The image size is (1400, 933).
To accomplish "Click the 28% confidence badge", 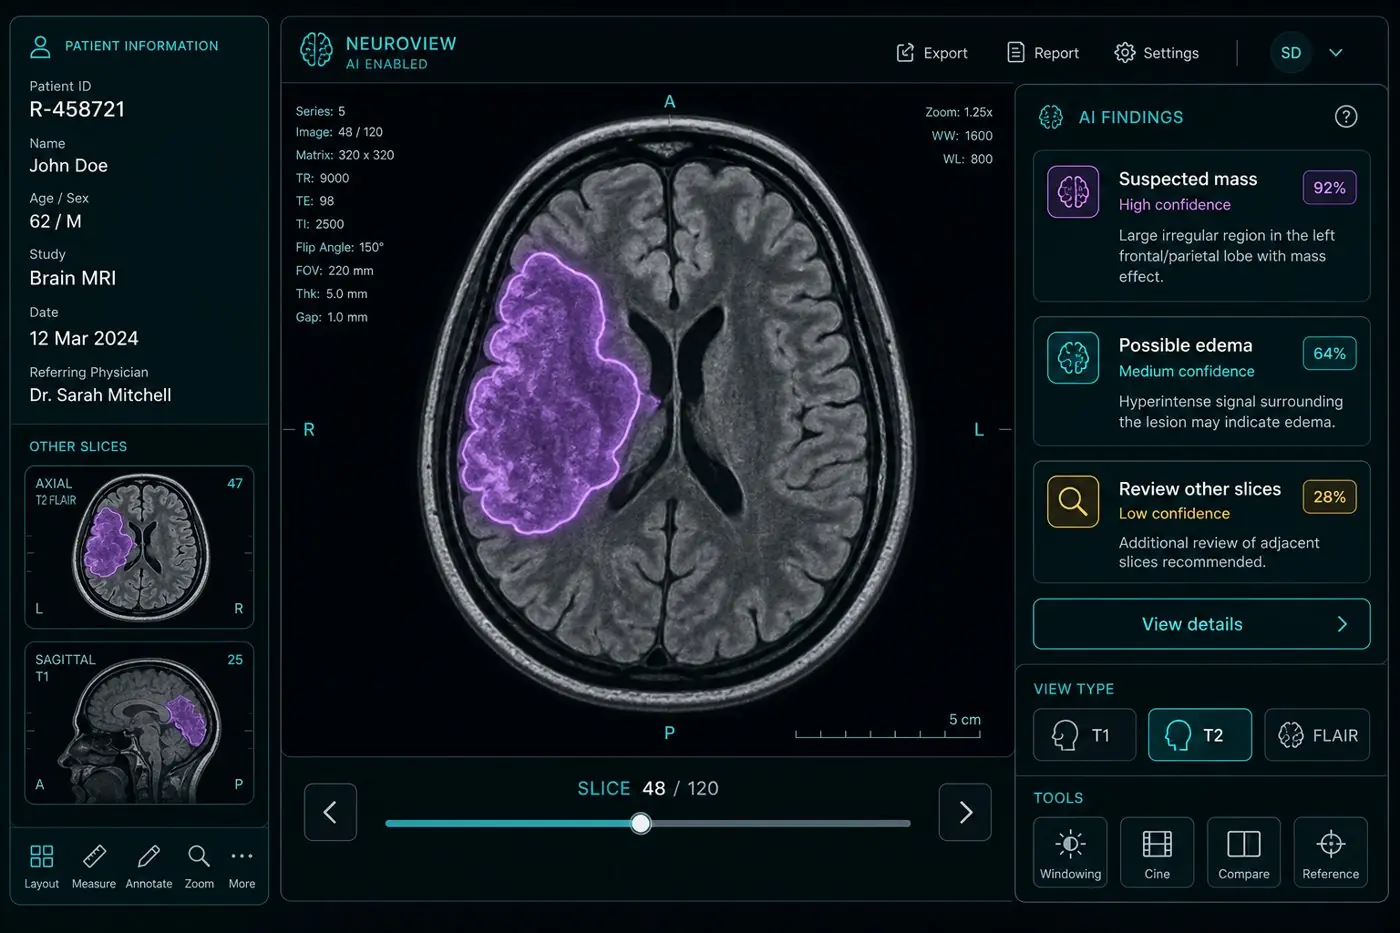I will [1329, 497].
